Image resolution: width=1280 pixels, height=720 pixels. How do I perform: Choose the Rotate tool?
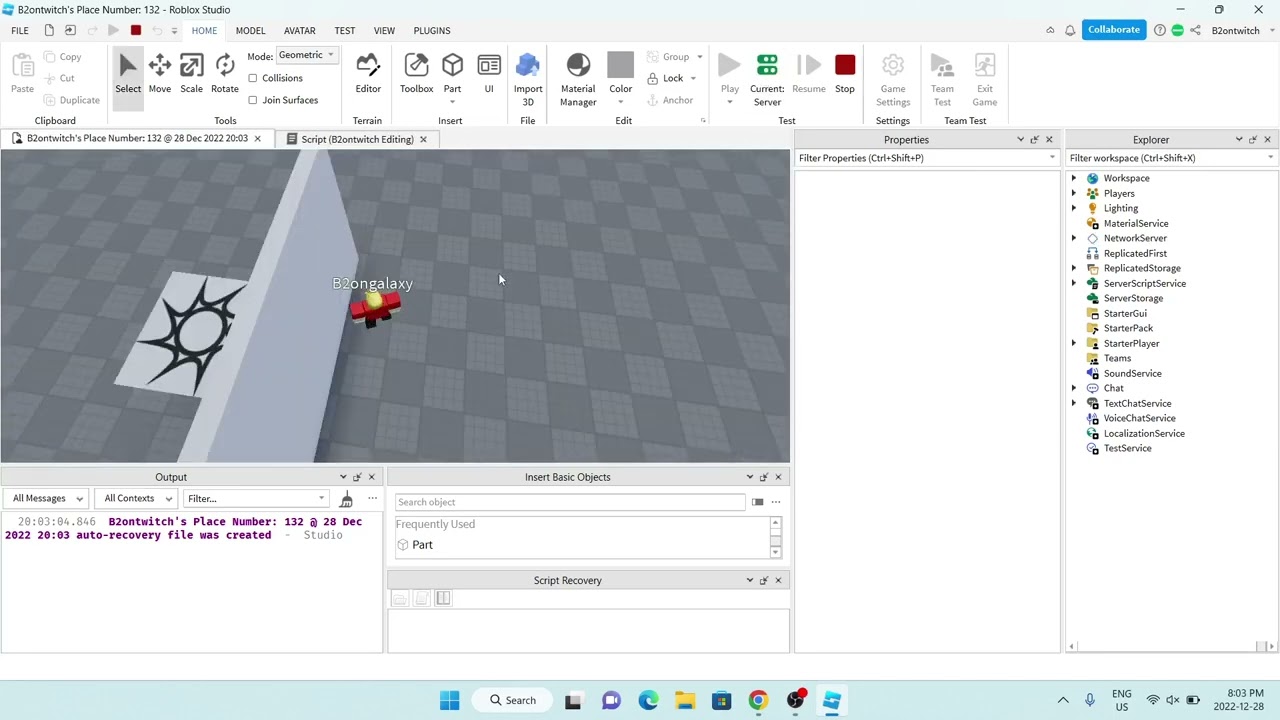[x=225, y=75]
